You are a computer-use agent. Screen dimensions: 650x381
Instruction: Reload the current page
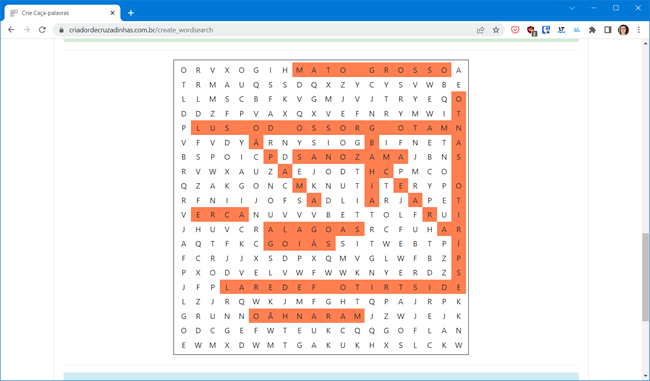pyautogui.click(x=42, y=30)
